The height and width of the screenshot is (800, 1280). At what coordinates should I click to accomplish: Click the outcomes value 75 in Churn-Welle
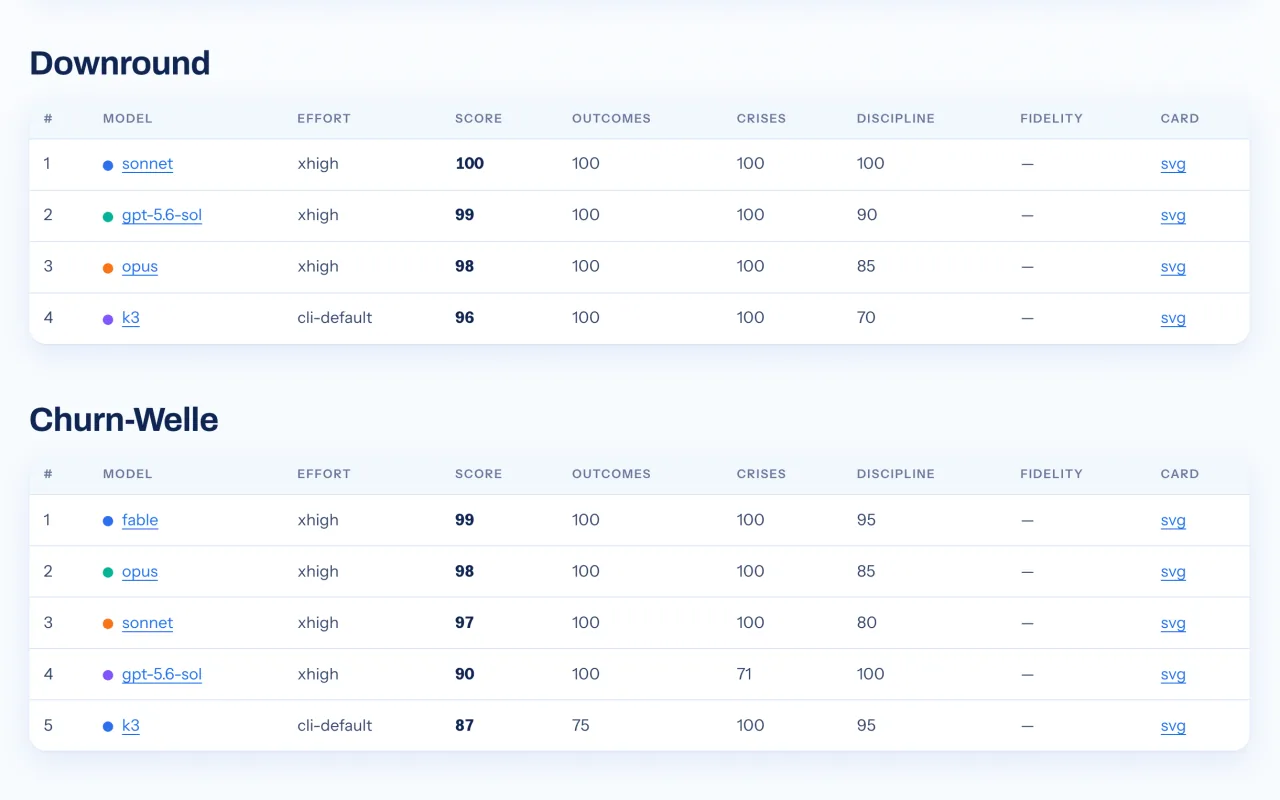[x=581, y=726]
